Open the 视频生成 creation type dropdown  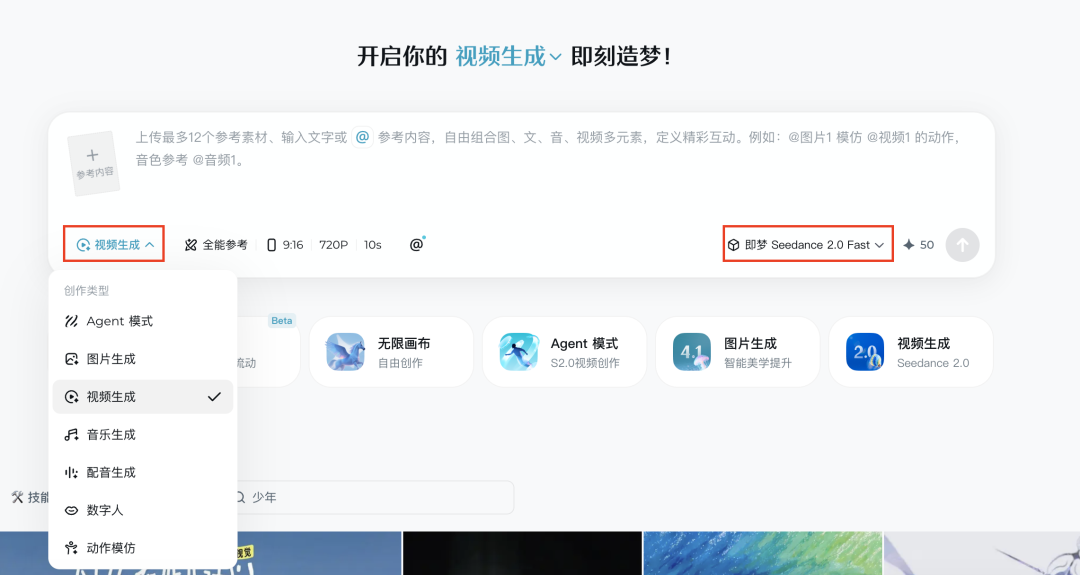tap(114, 244)
